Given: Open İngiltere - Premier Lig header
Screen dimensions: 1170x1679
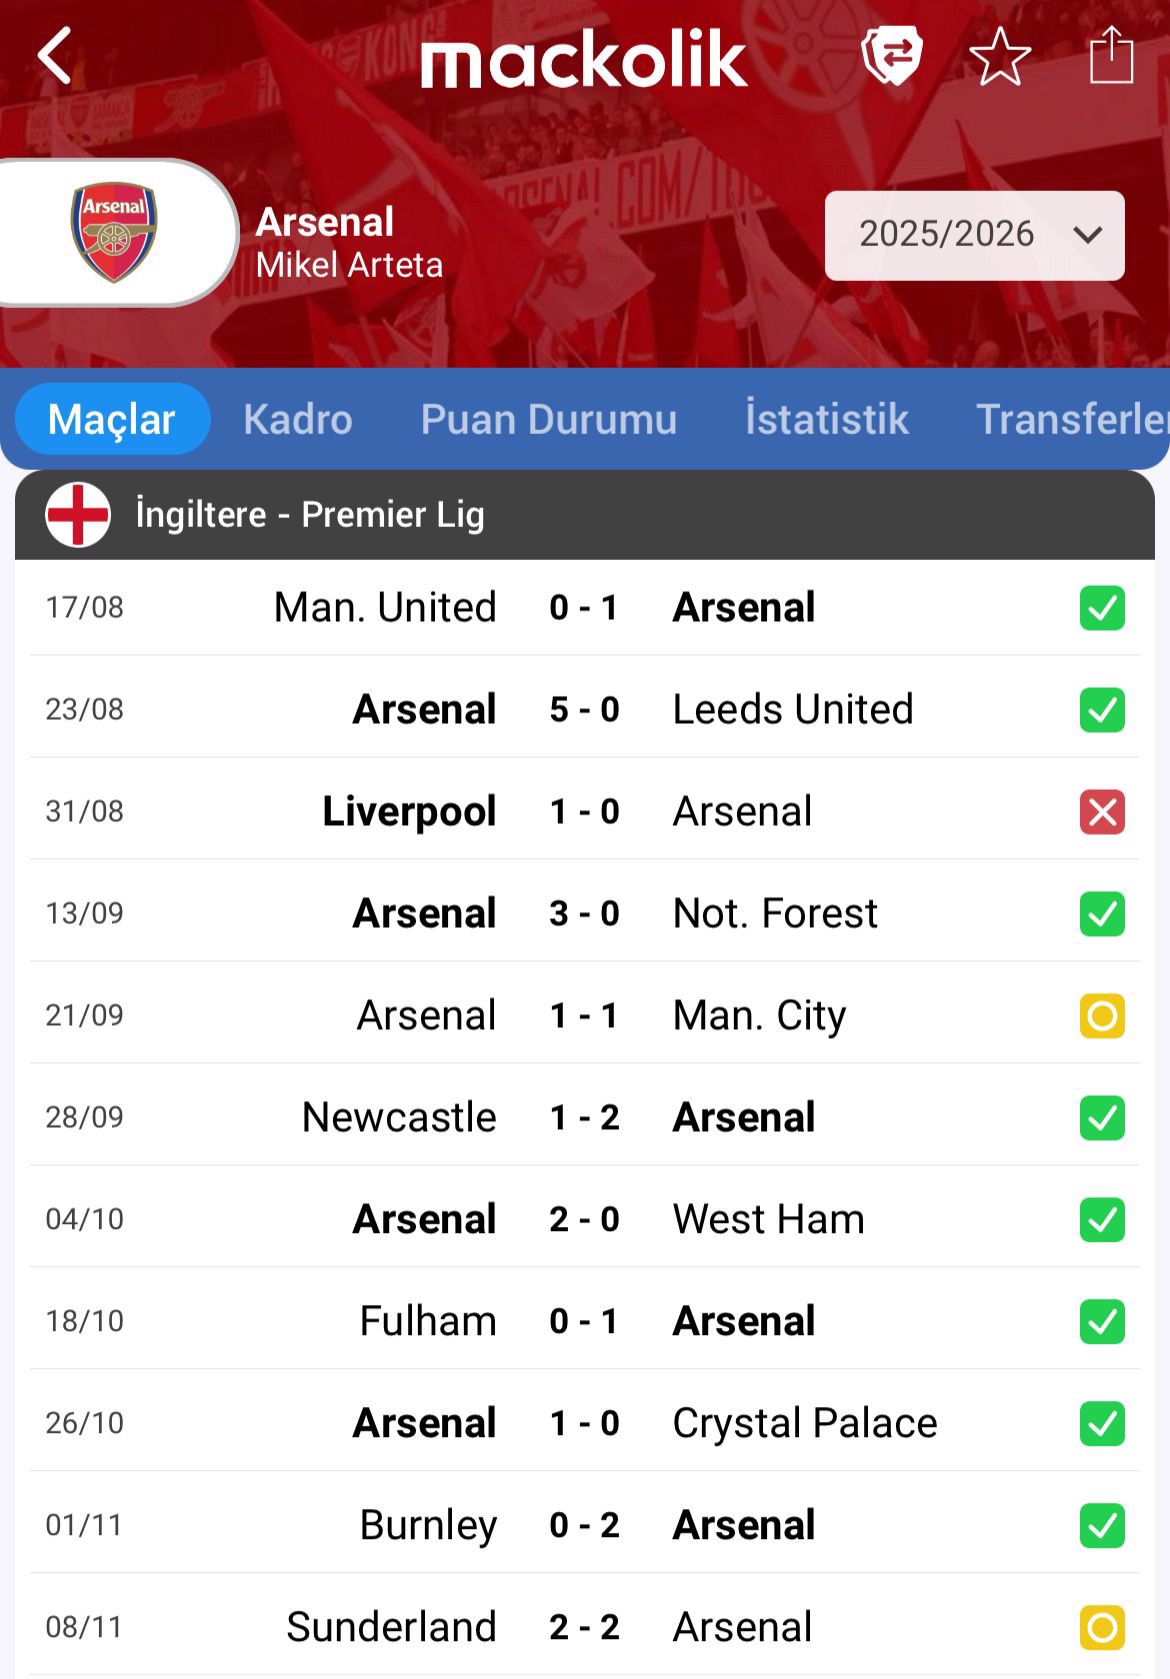Looking at the screenshot, I should click(x=310, y=515).
